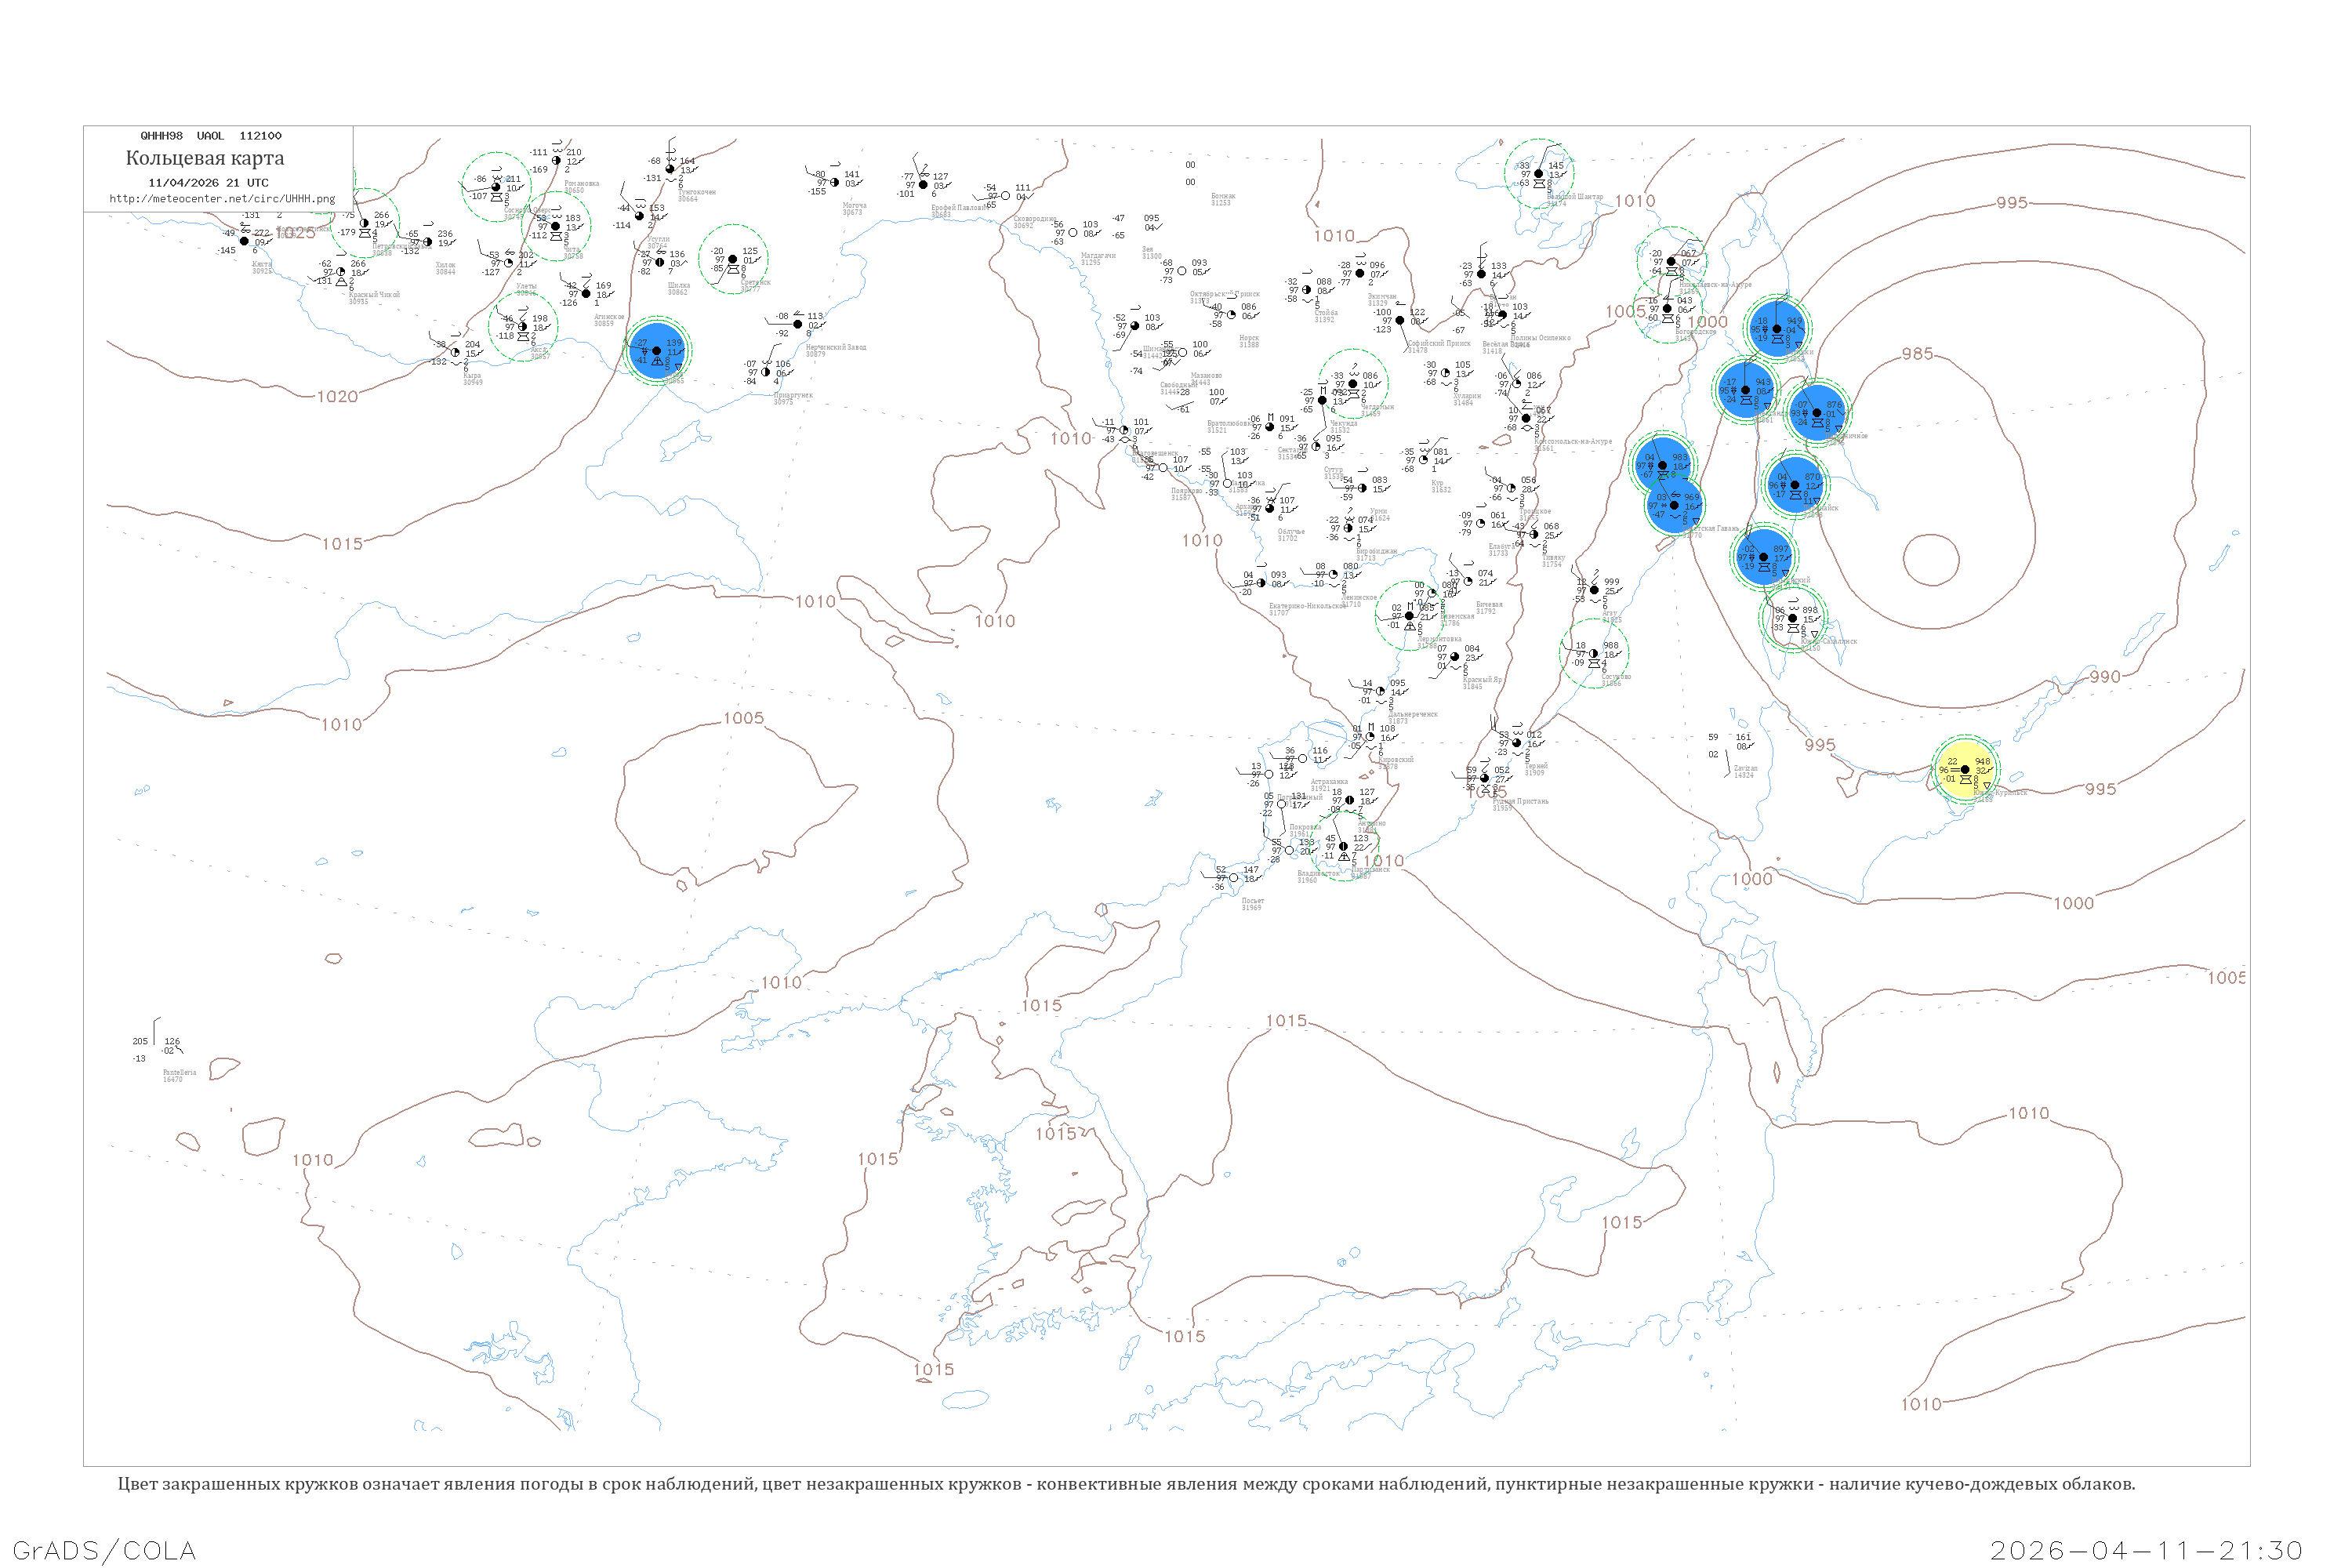
Task: Click the yellow Южно-Курильск station marker
Action: pos(1965,769)
